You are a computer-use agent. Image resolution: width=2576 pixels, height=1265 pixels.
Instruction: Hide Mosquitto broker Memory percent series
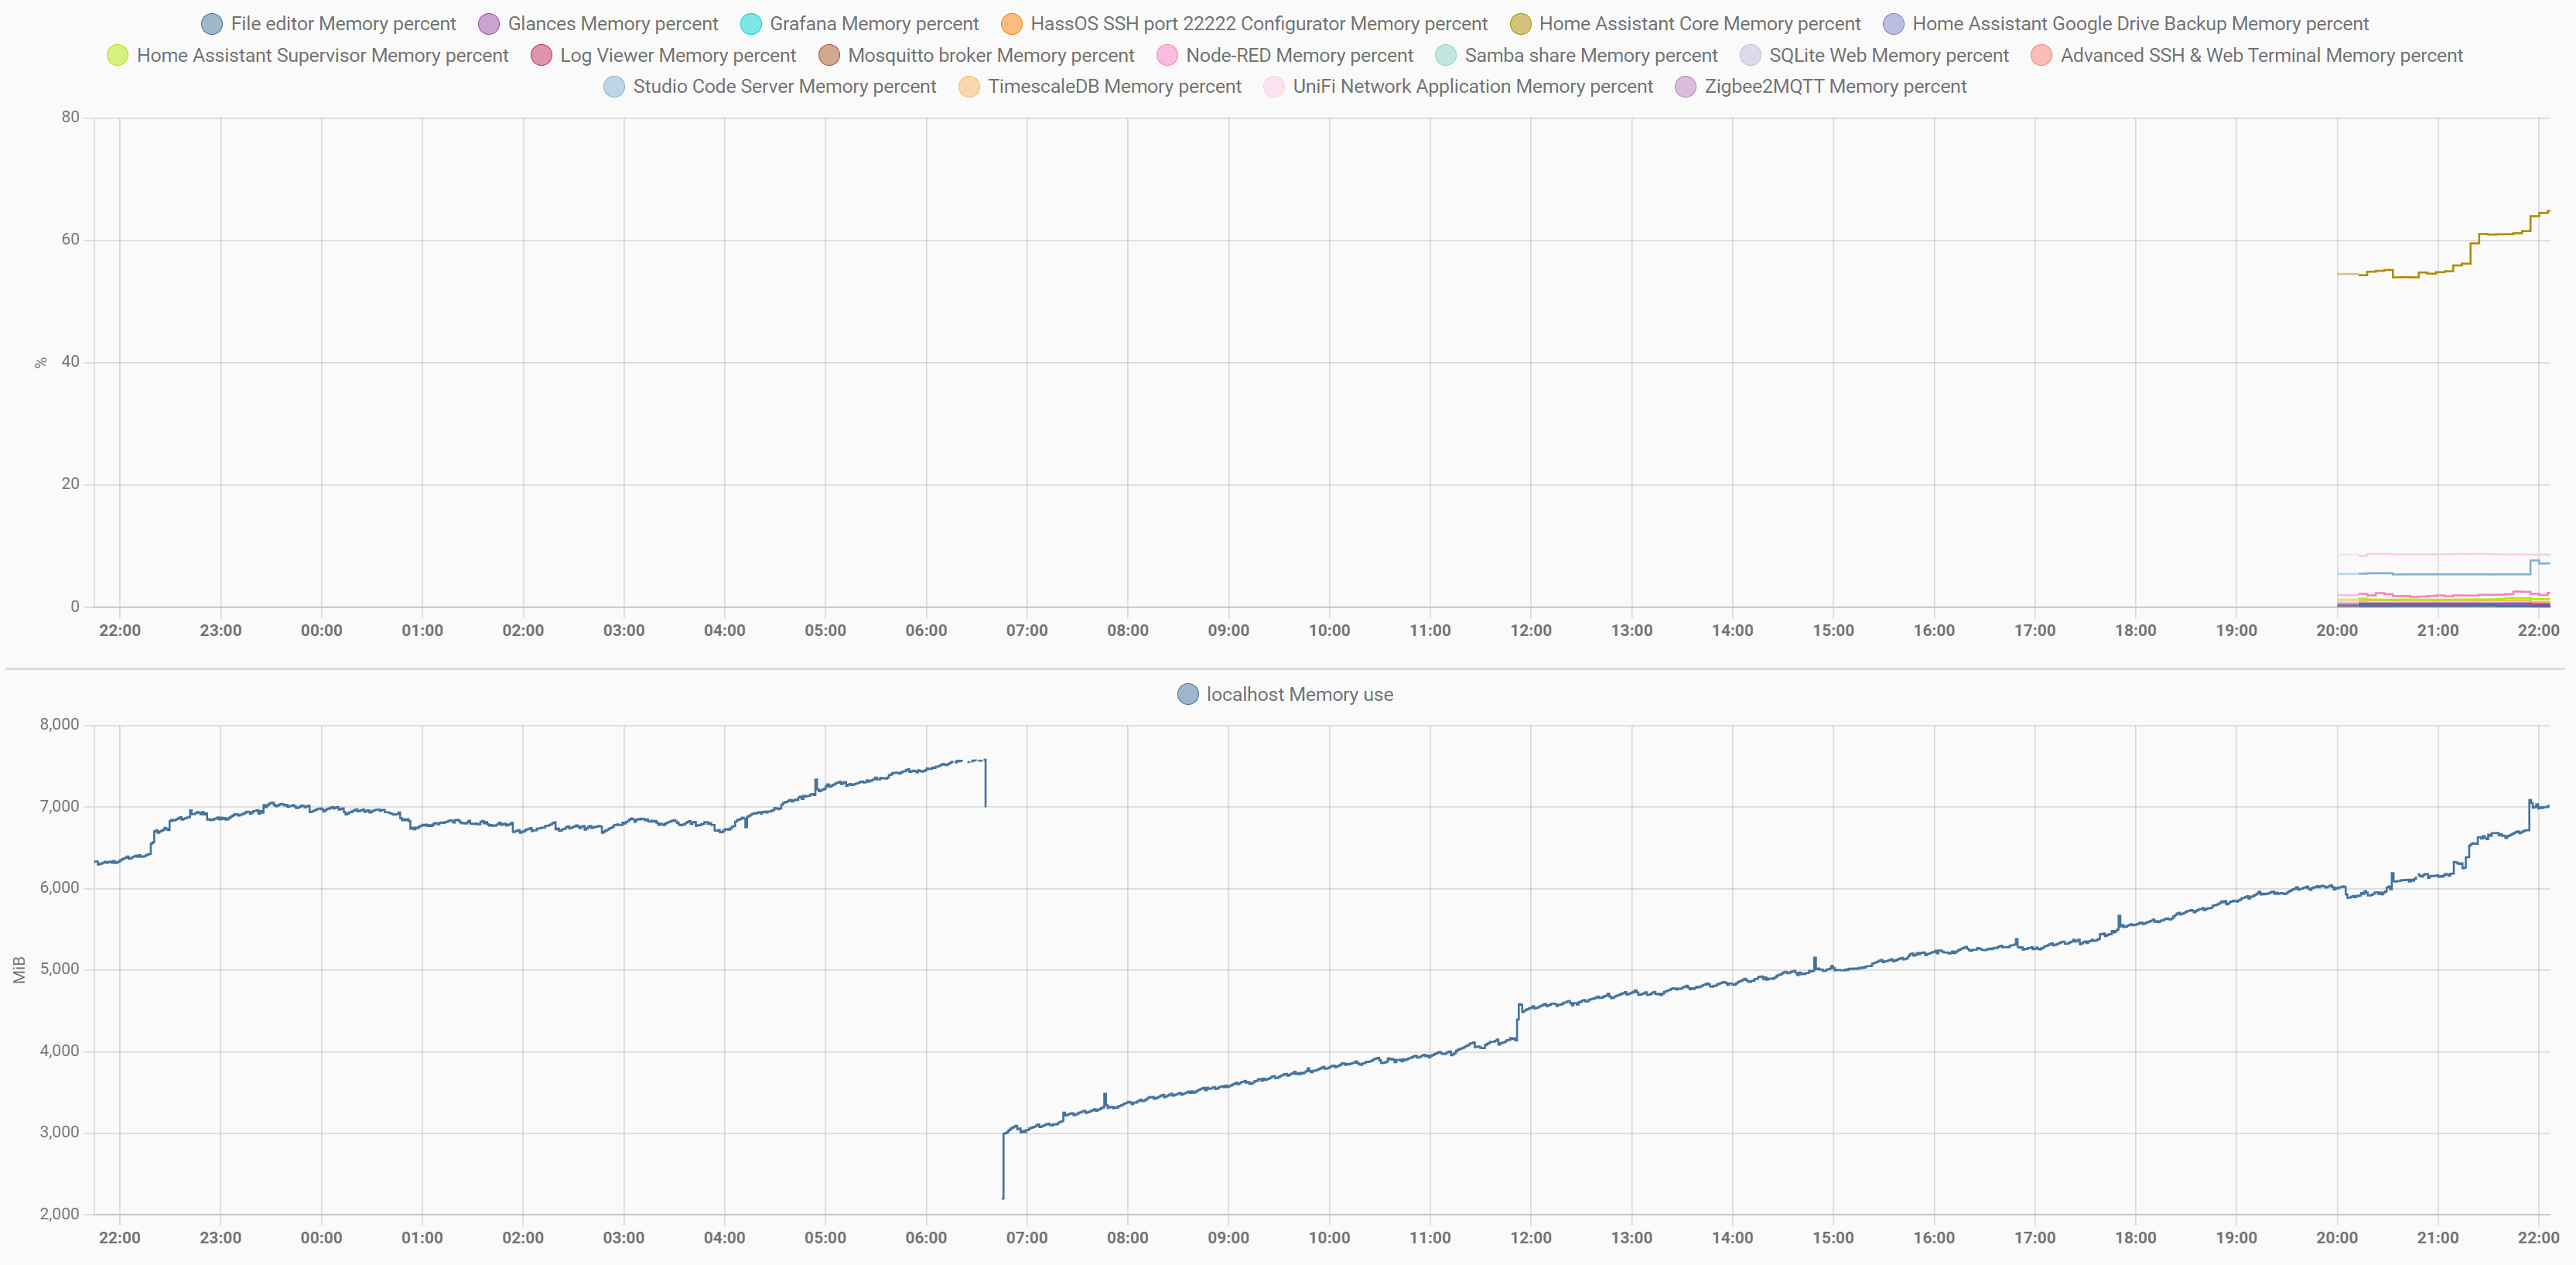click(976, 55)
